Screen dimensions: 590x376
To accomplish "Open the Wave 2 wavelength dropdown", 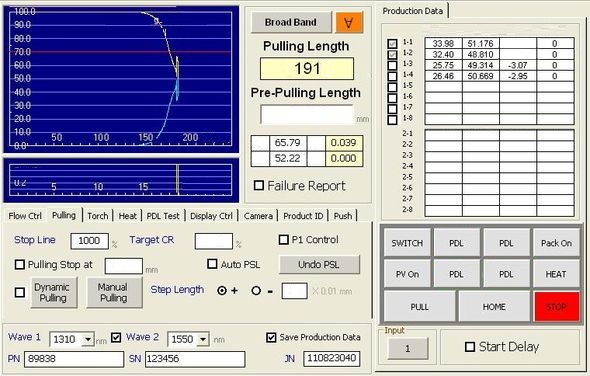I will [203, 339].
